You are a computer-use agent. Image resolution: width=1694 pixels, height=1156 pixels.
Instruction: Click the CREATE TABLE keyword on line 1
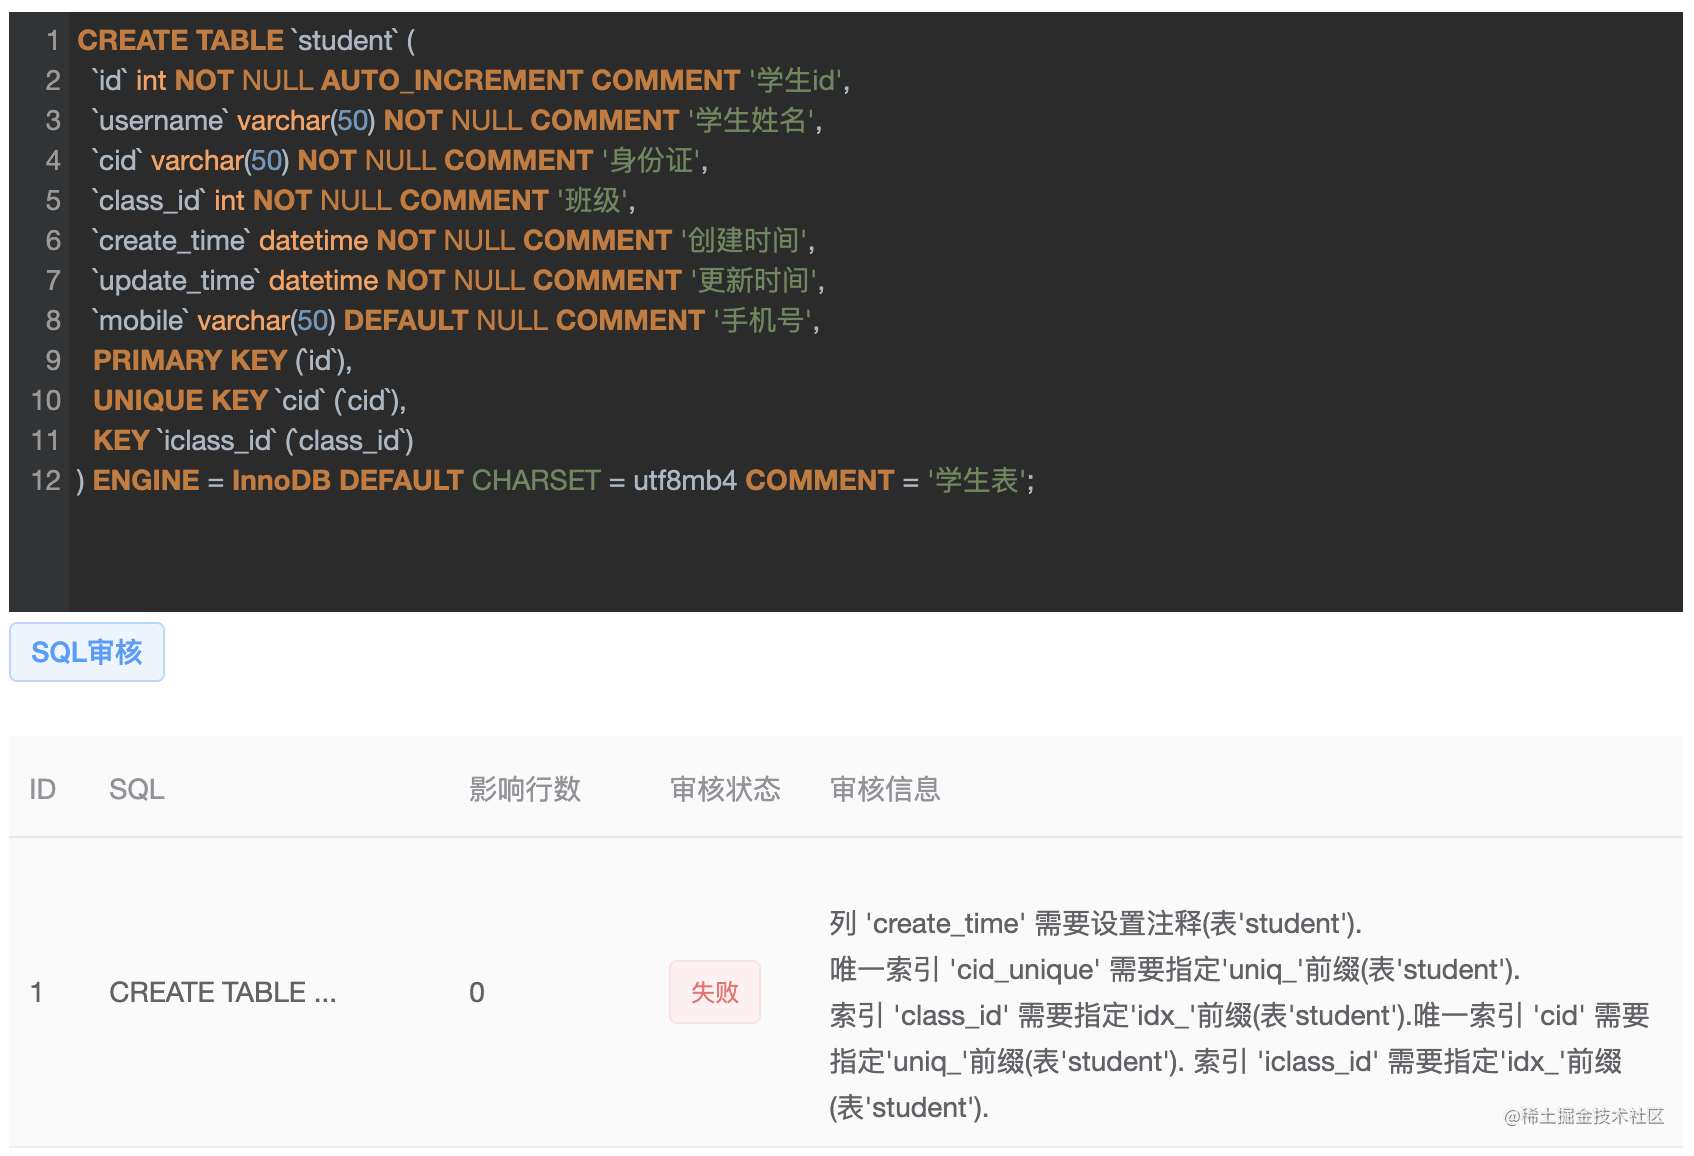pyautogui.click(x=180, y=40)
